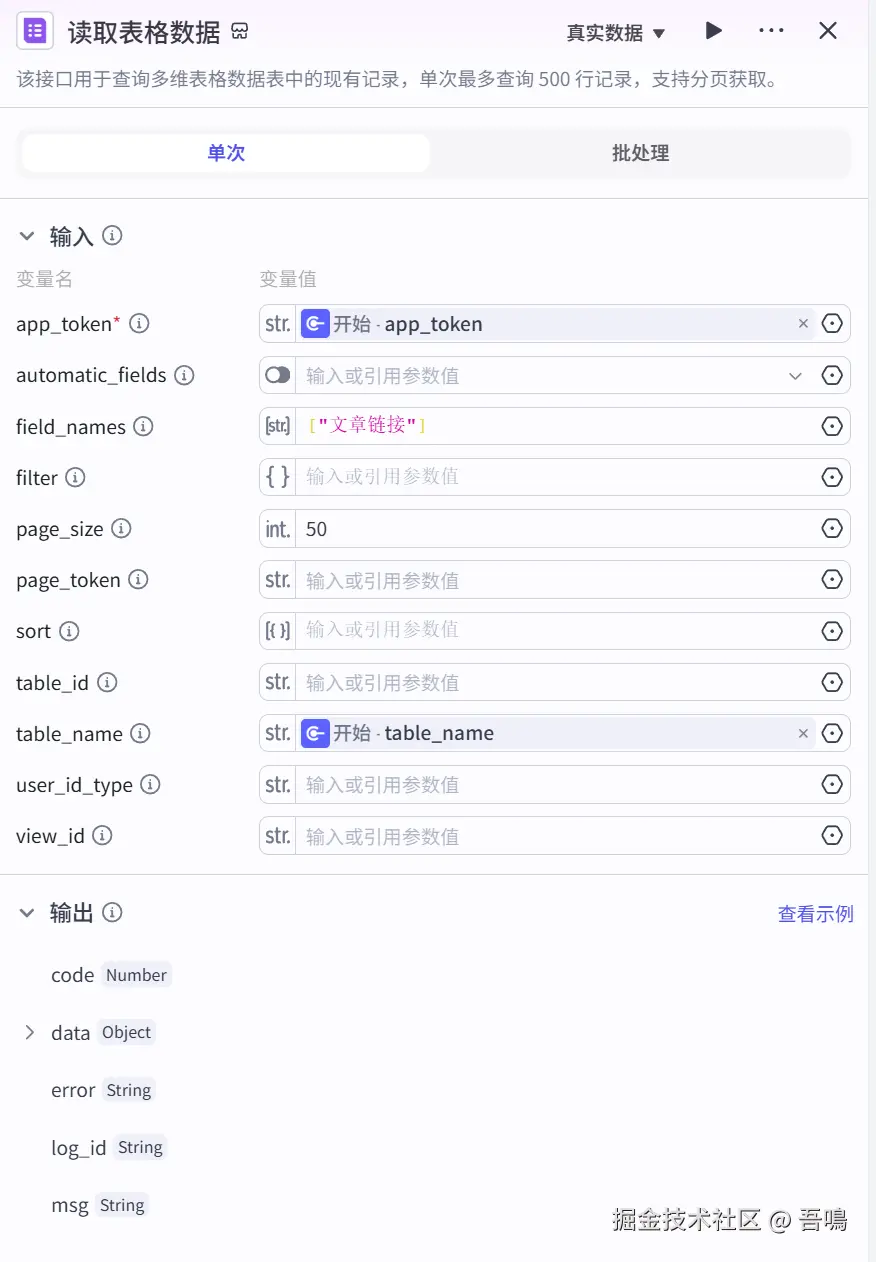Select the 单次 tab

226,153
